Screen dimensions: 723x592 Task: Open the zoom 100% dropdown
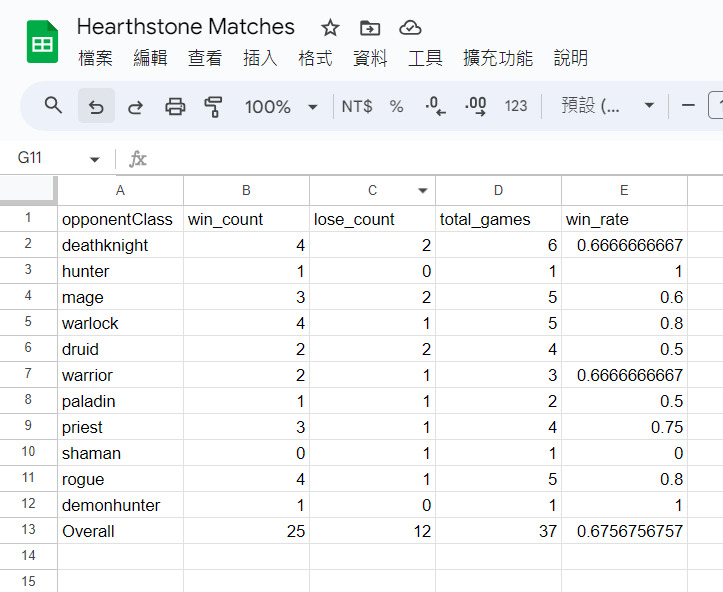pyautogui.click(x=281, y=107)
